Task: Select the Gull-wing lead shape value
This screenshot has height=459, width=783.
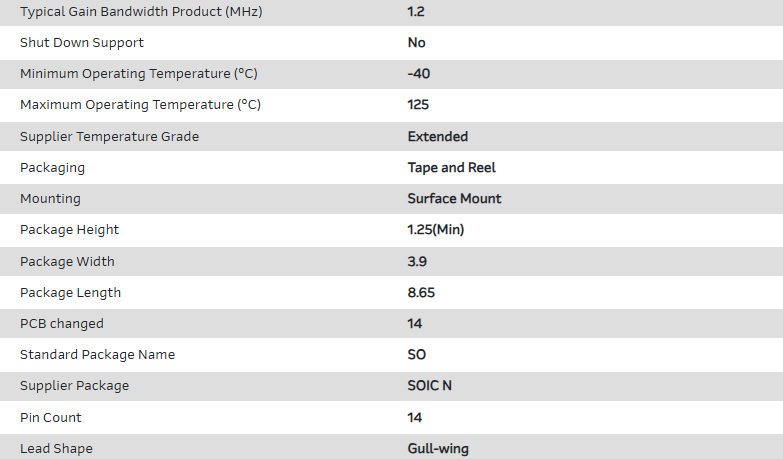Action: pyautogui.click(x=438, y=448)
